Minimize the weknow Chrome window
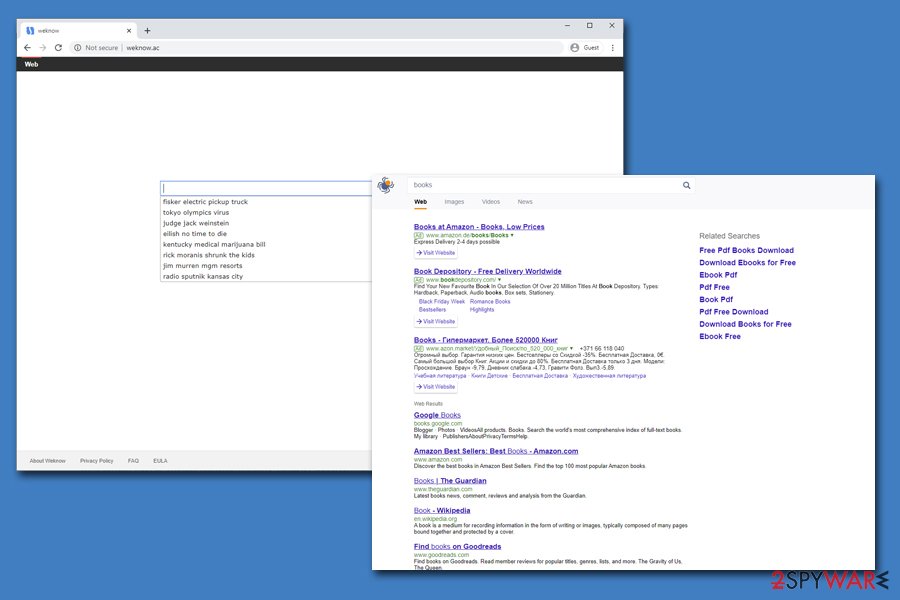This screenshot has height=600, width=900. (567, 25)
